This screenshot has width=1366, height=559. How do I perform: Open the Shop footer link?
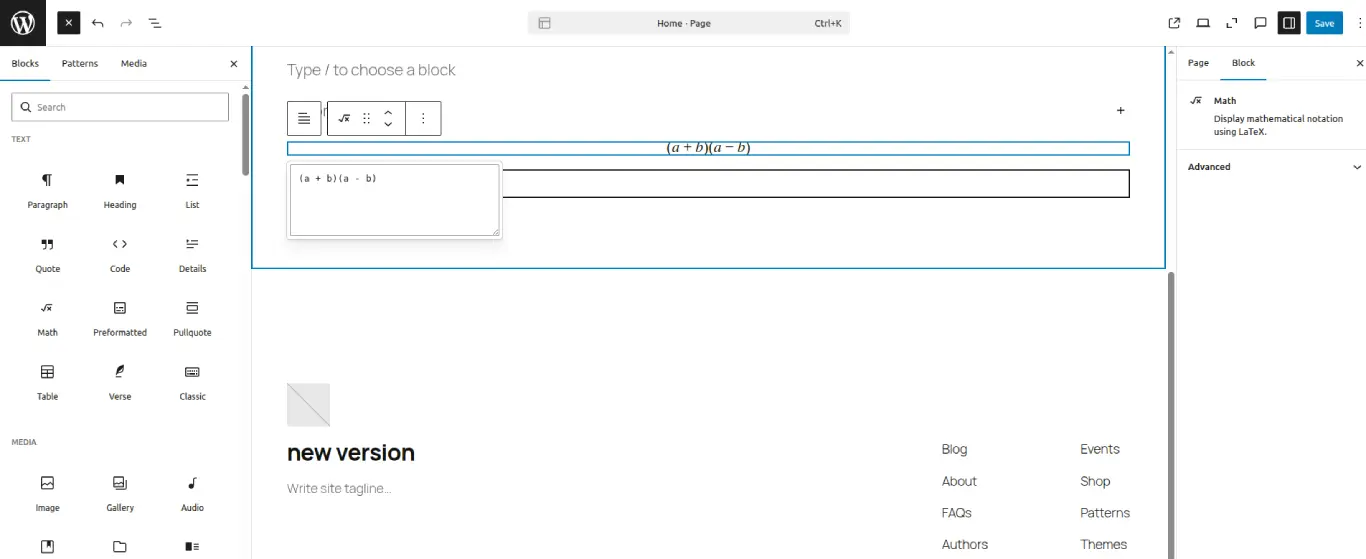coord(1095,481)
